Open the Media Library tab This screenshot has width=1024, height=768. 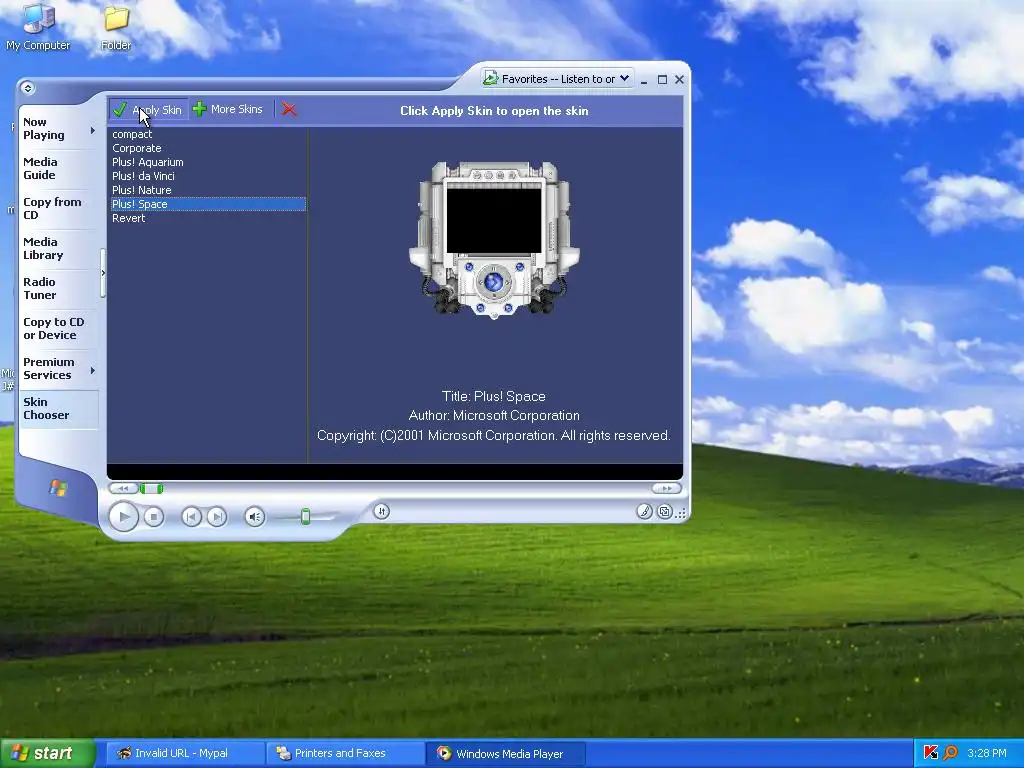point(59,248)
